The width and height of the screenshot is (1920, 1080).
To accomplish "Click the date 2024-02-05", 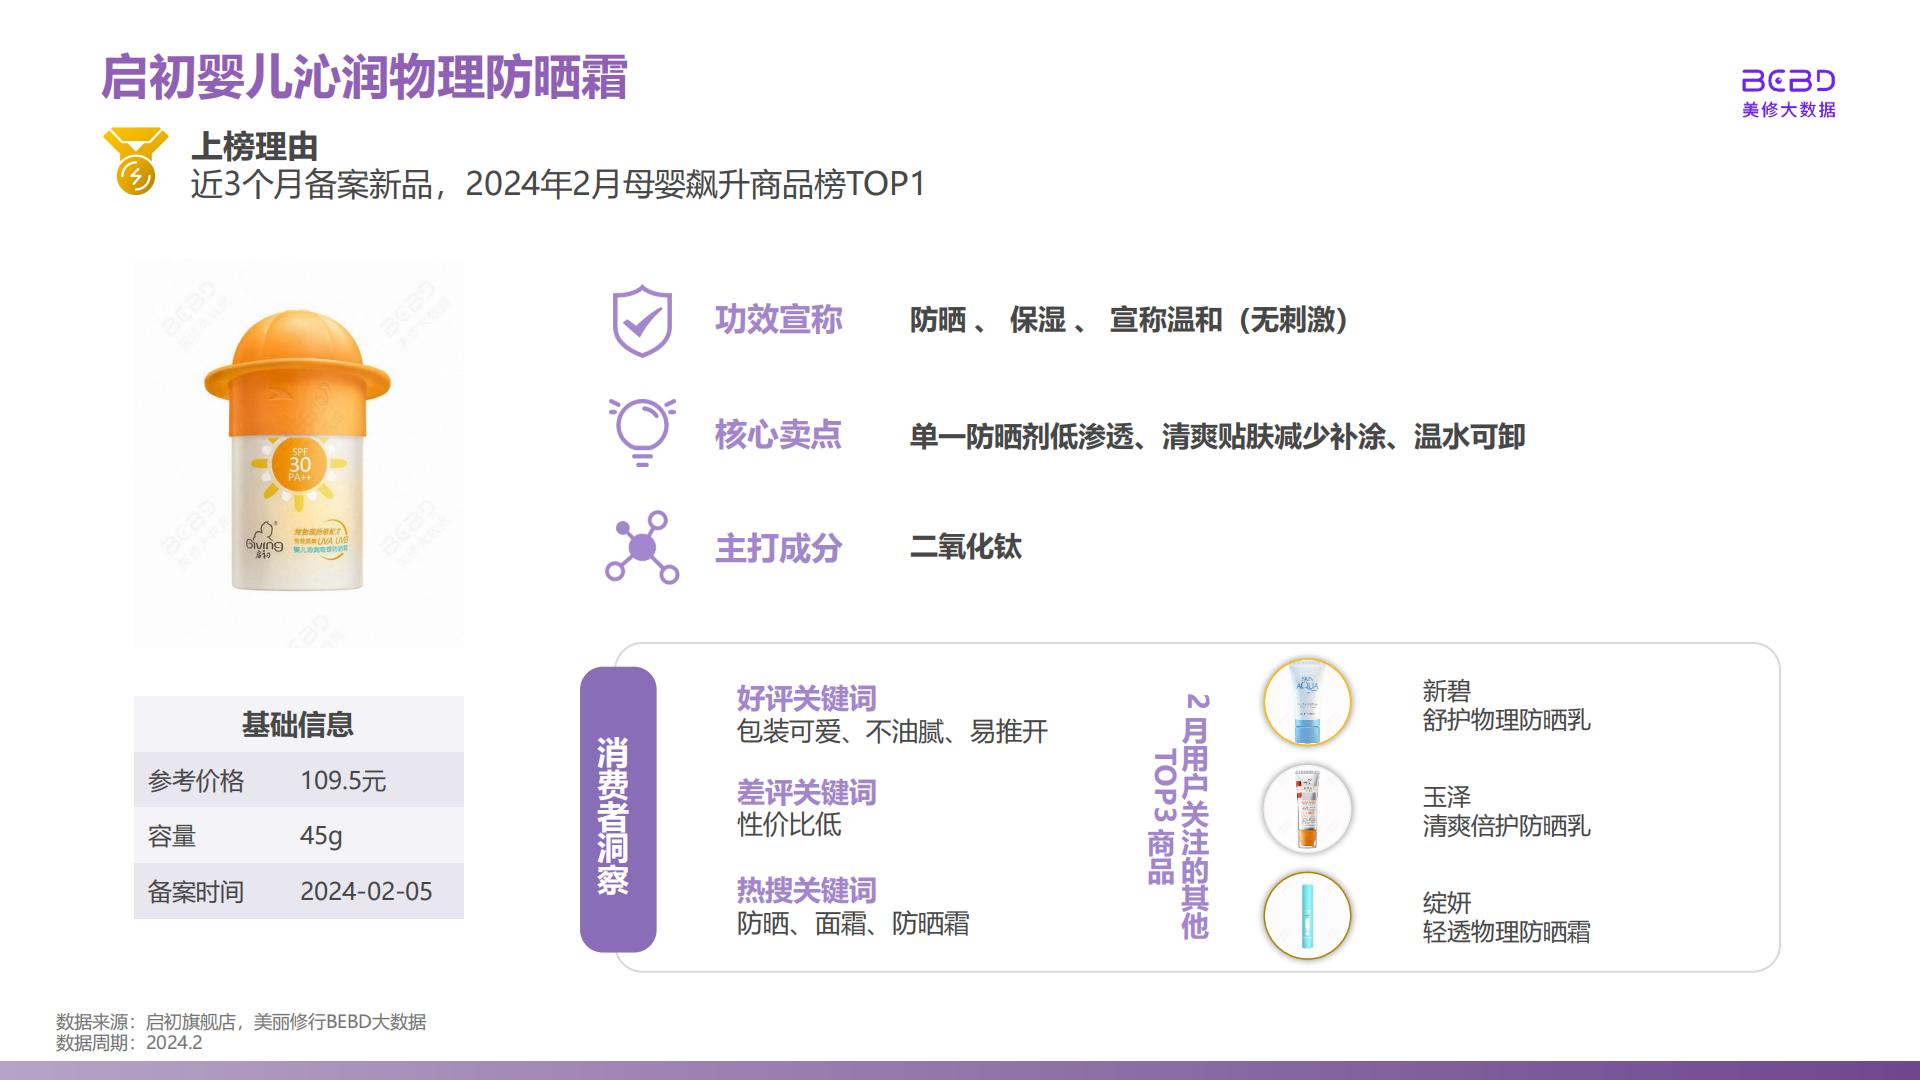I will [x=366, y=892].
